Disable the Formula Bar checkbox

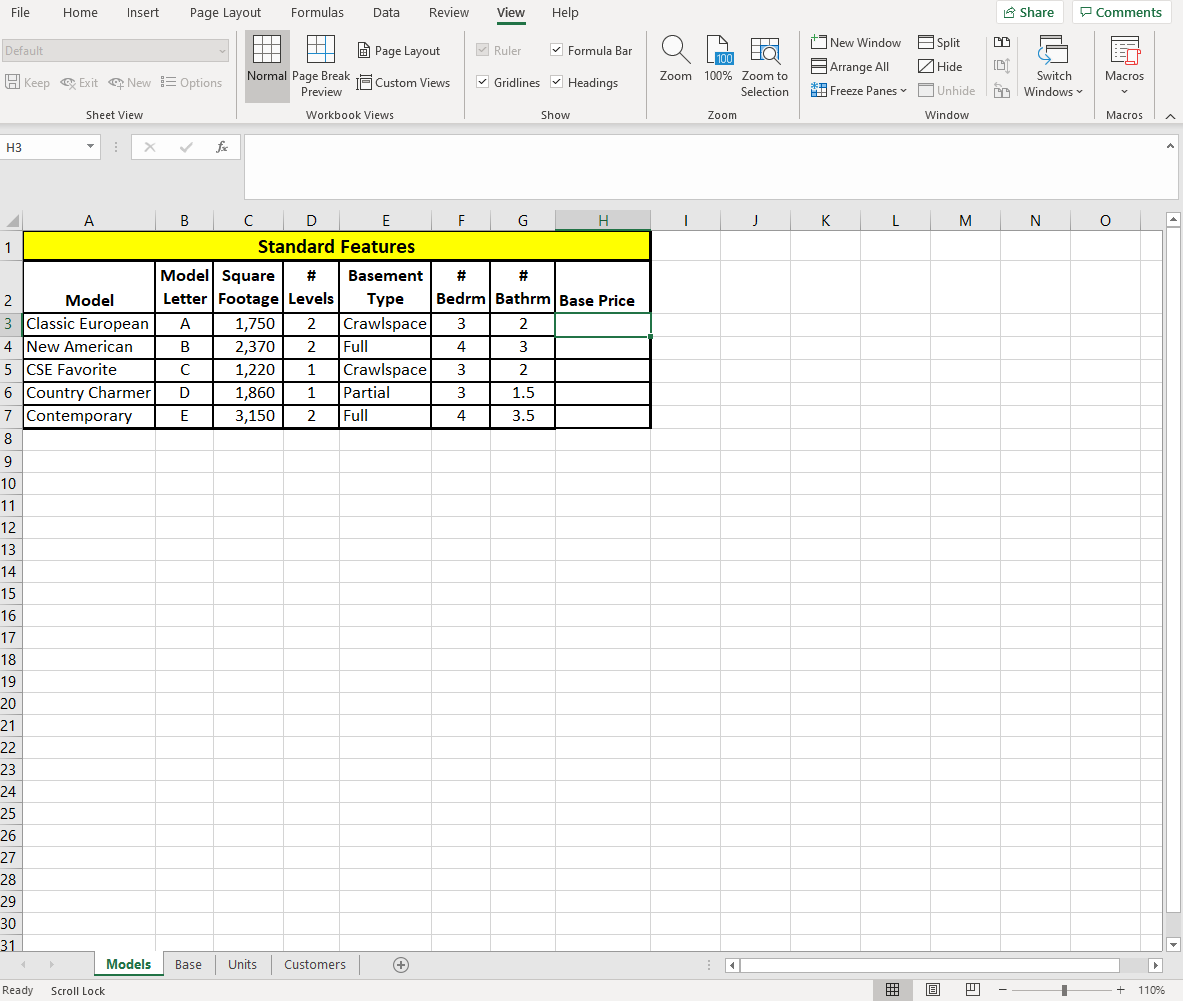(x=555, y=50)
